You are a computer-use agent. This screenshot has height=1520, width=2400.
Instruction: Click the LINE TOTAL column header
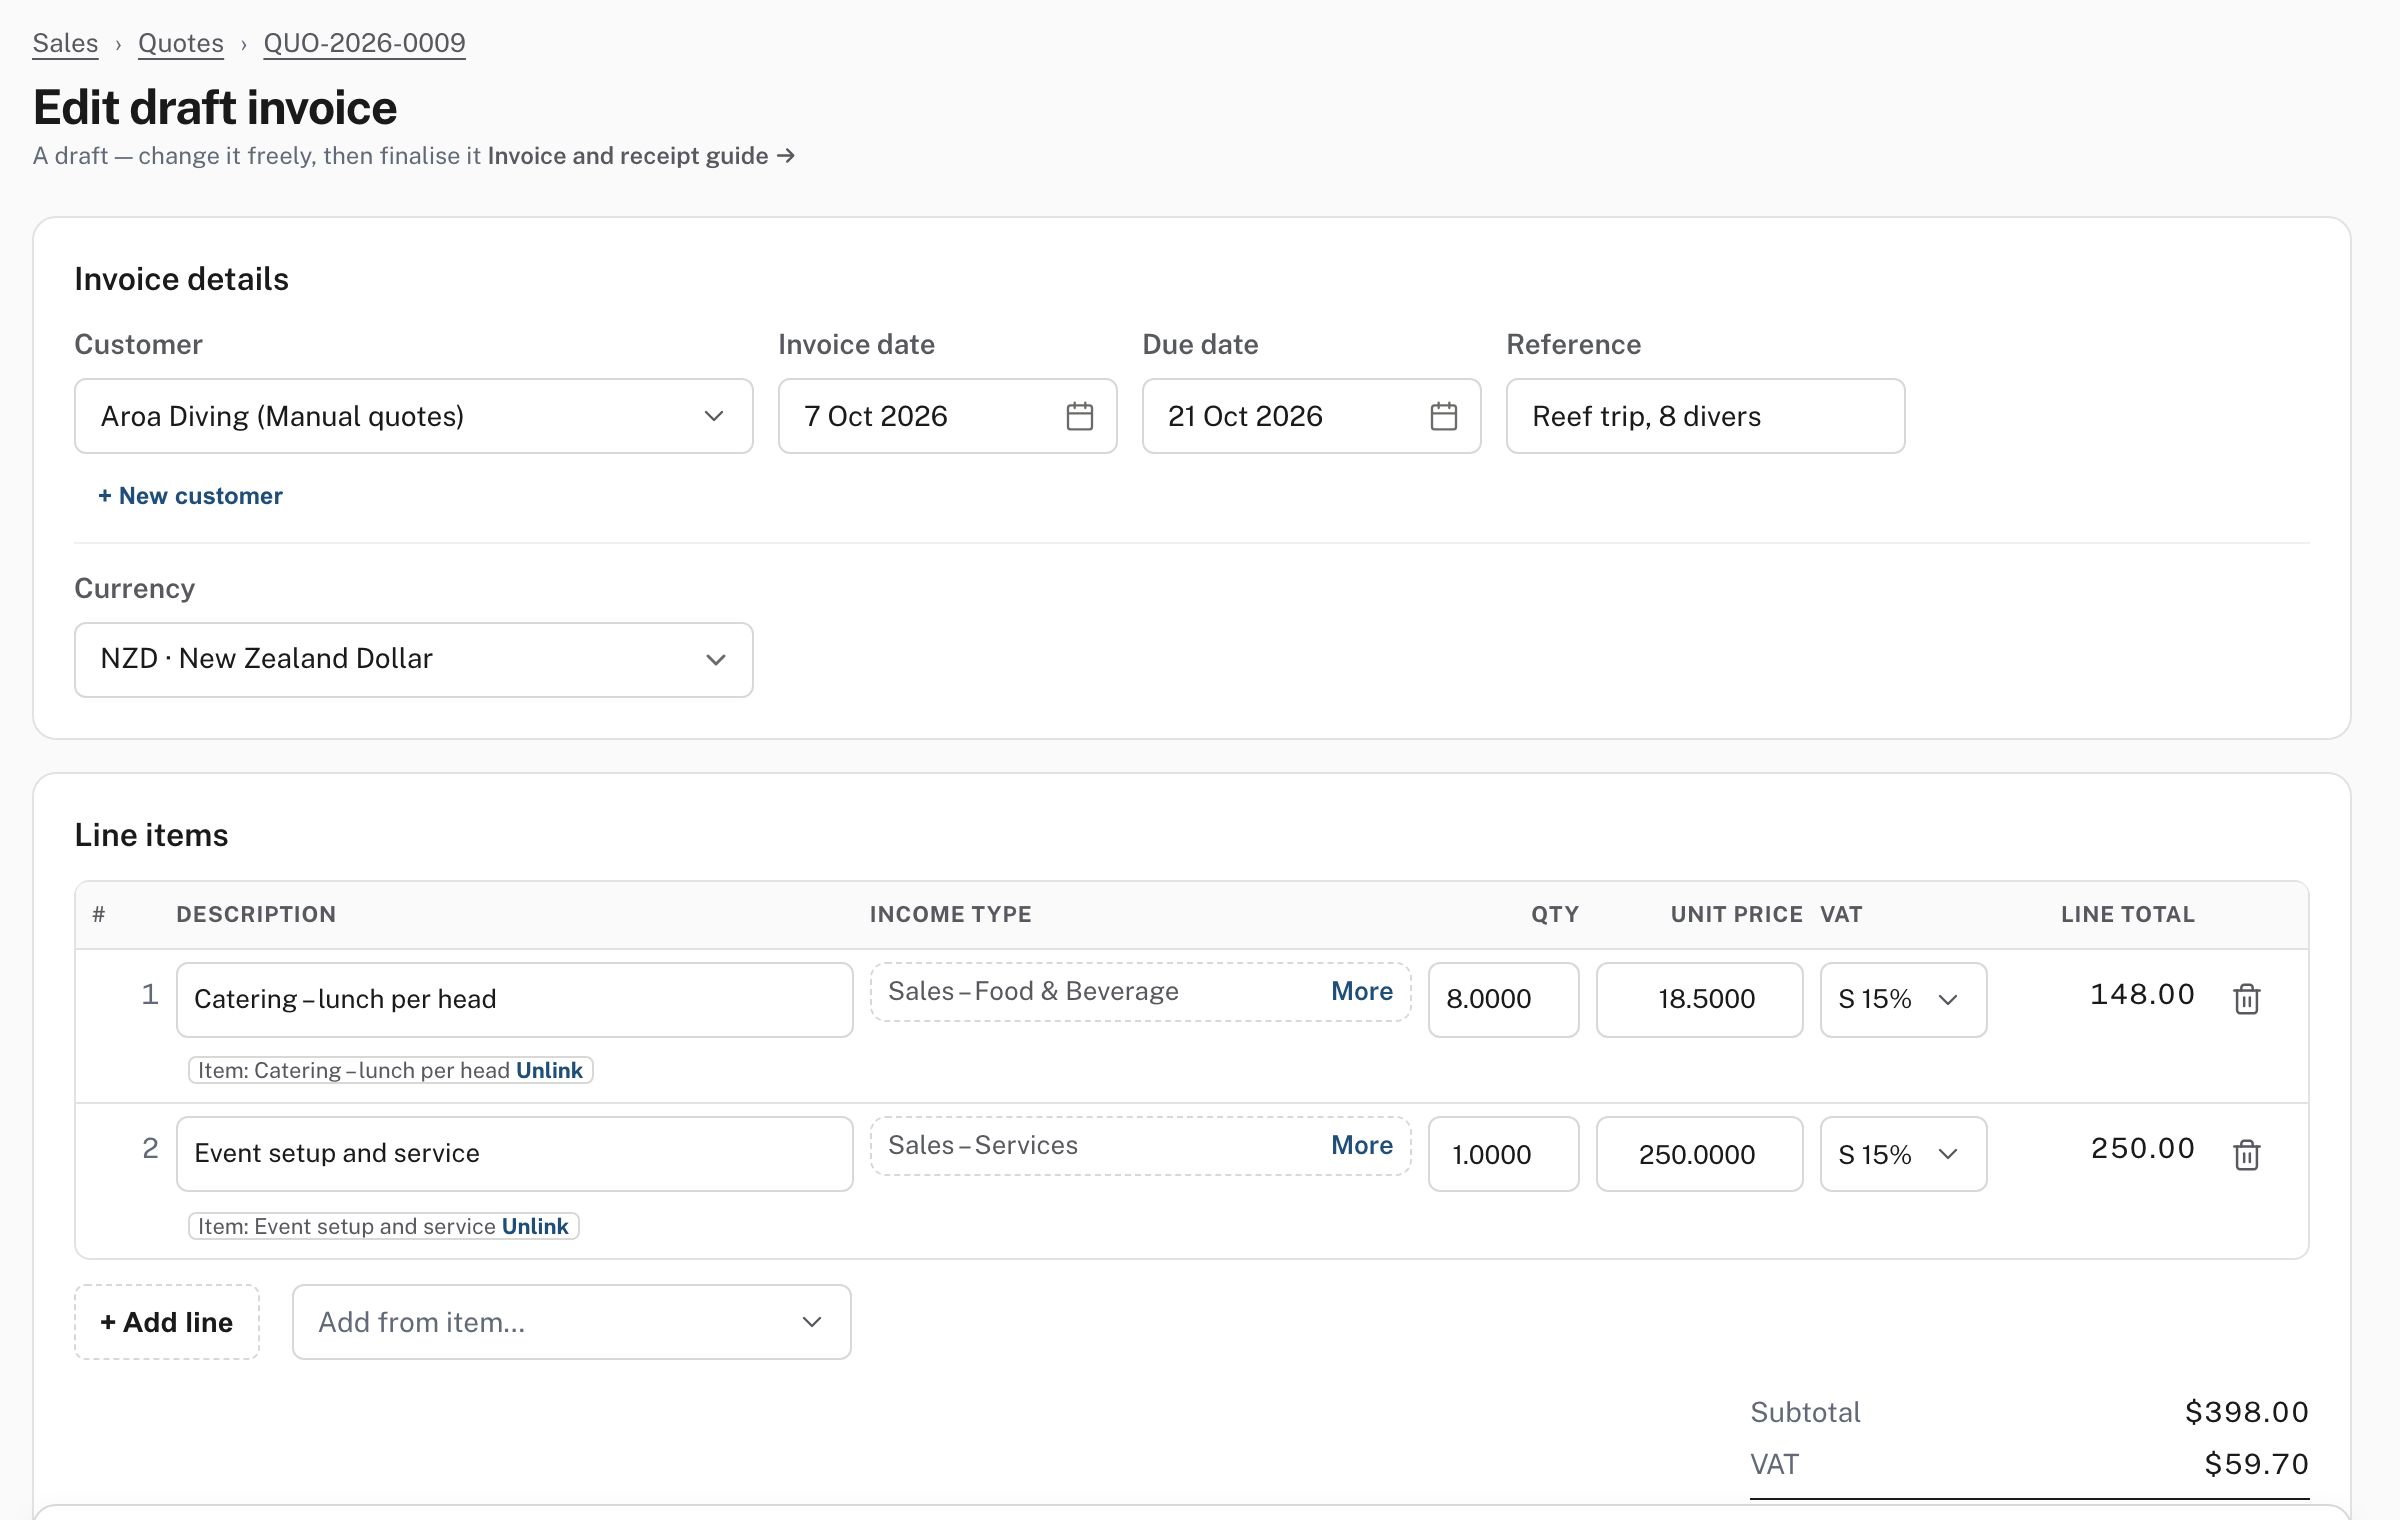pyautogui.click(x=2127, y=914)
